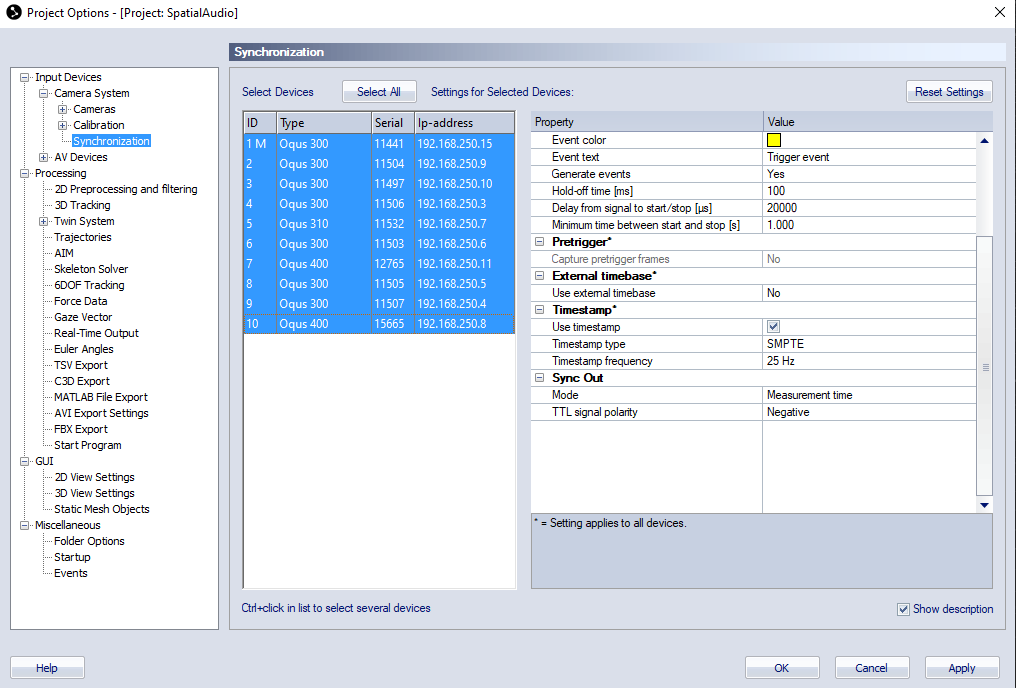Open the Events settings page
Viewport: 1016px width, 688px height.
pos(71,573)
